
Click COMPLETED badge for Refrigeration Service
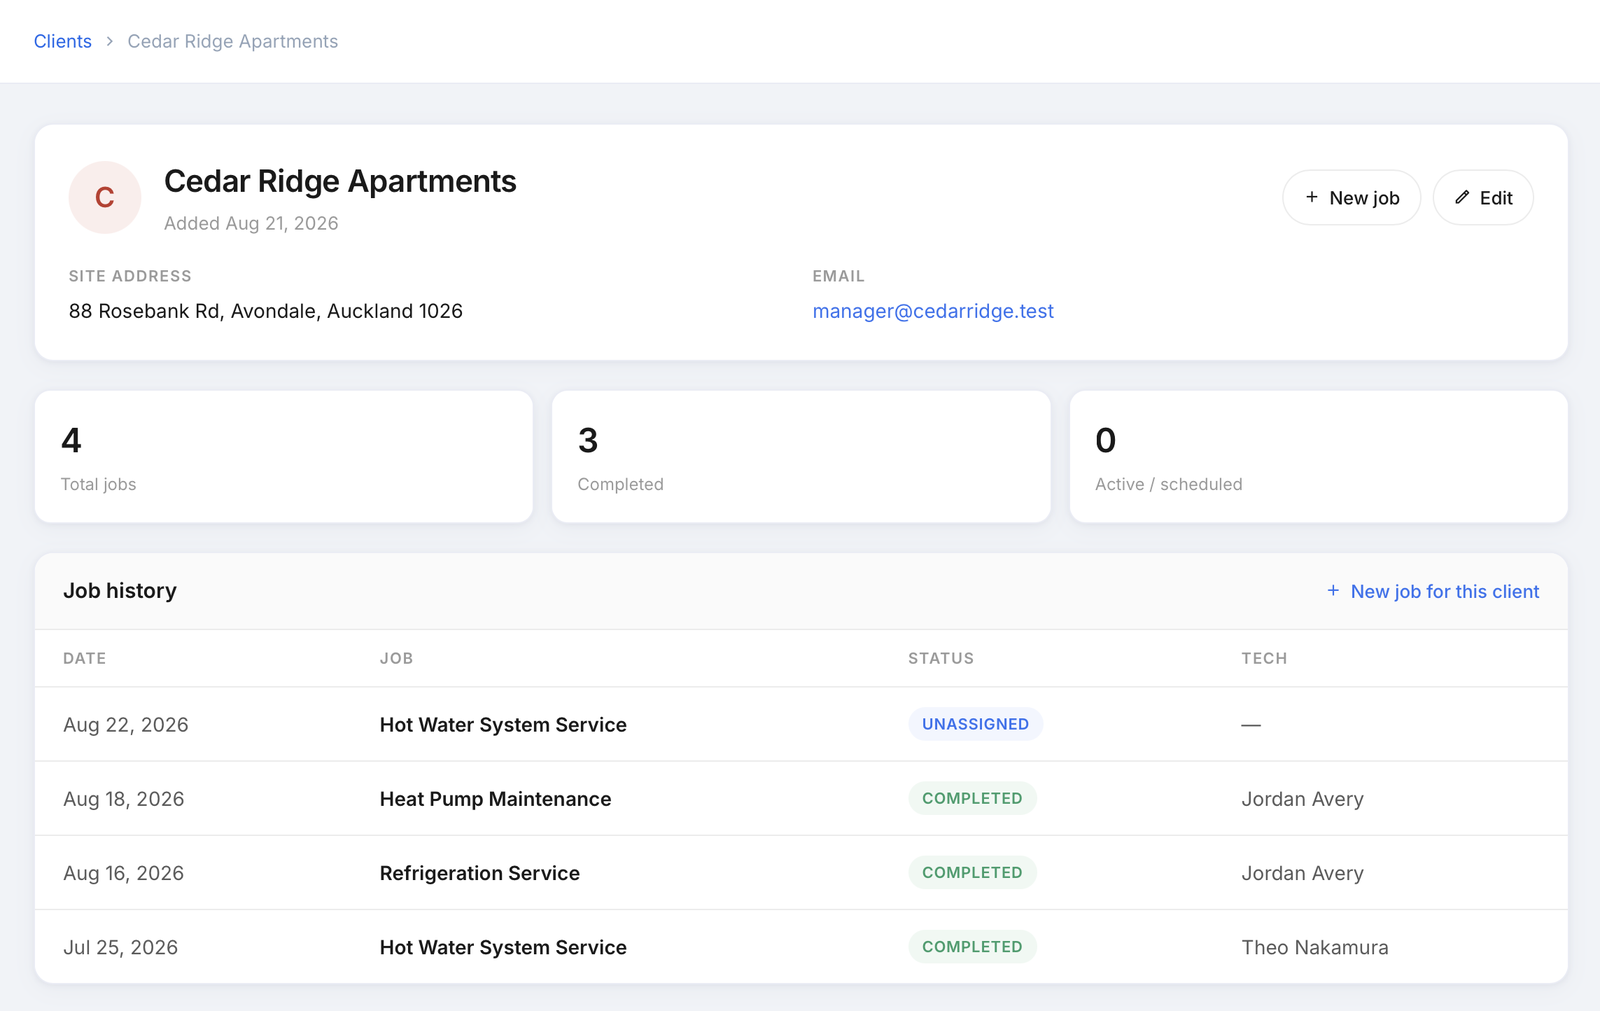coord(972,872)
